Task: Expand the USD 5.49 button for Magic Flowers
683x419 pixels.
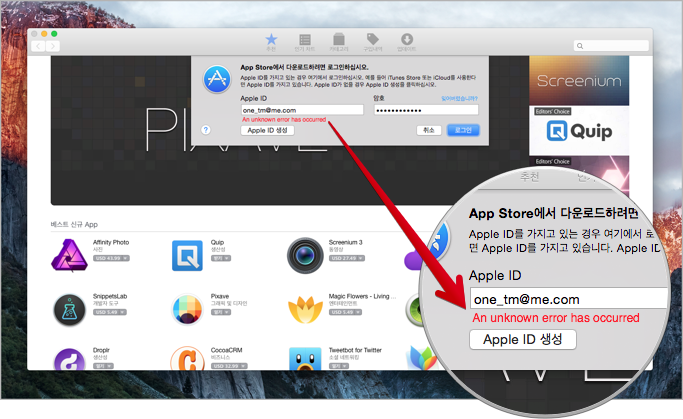Action: tap(345, 312)
